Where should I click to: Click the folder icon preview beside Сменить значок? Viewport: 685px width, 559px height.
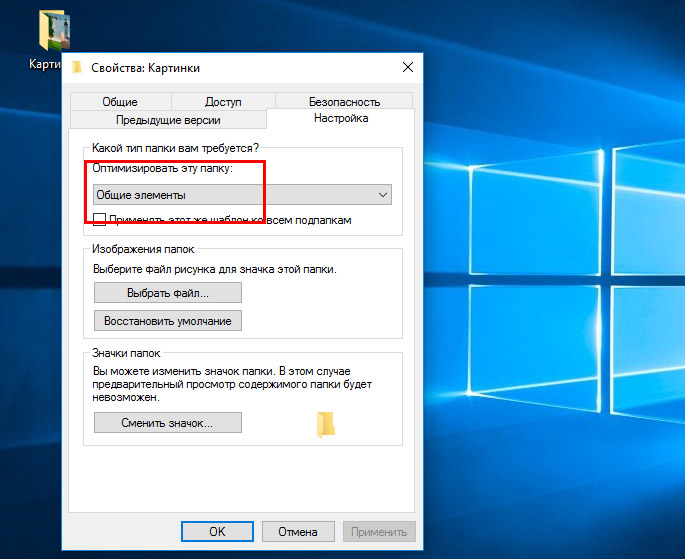tap(326, 424)
